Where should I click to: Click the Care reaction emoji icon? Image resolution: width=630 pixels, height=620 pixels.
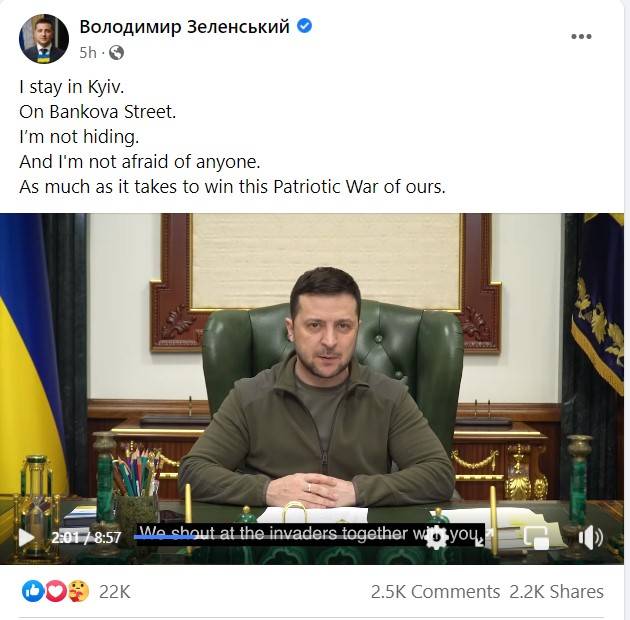click(78, 591)
